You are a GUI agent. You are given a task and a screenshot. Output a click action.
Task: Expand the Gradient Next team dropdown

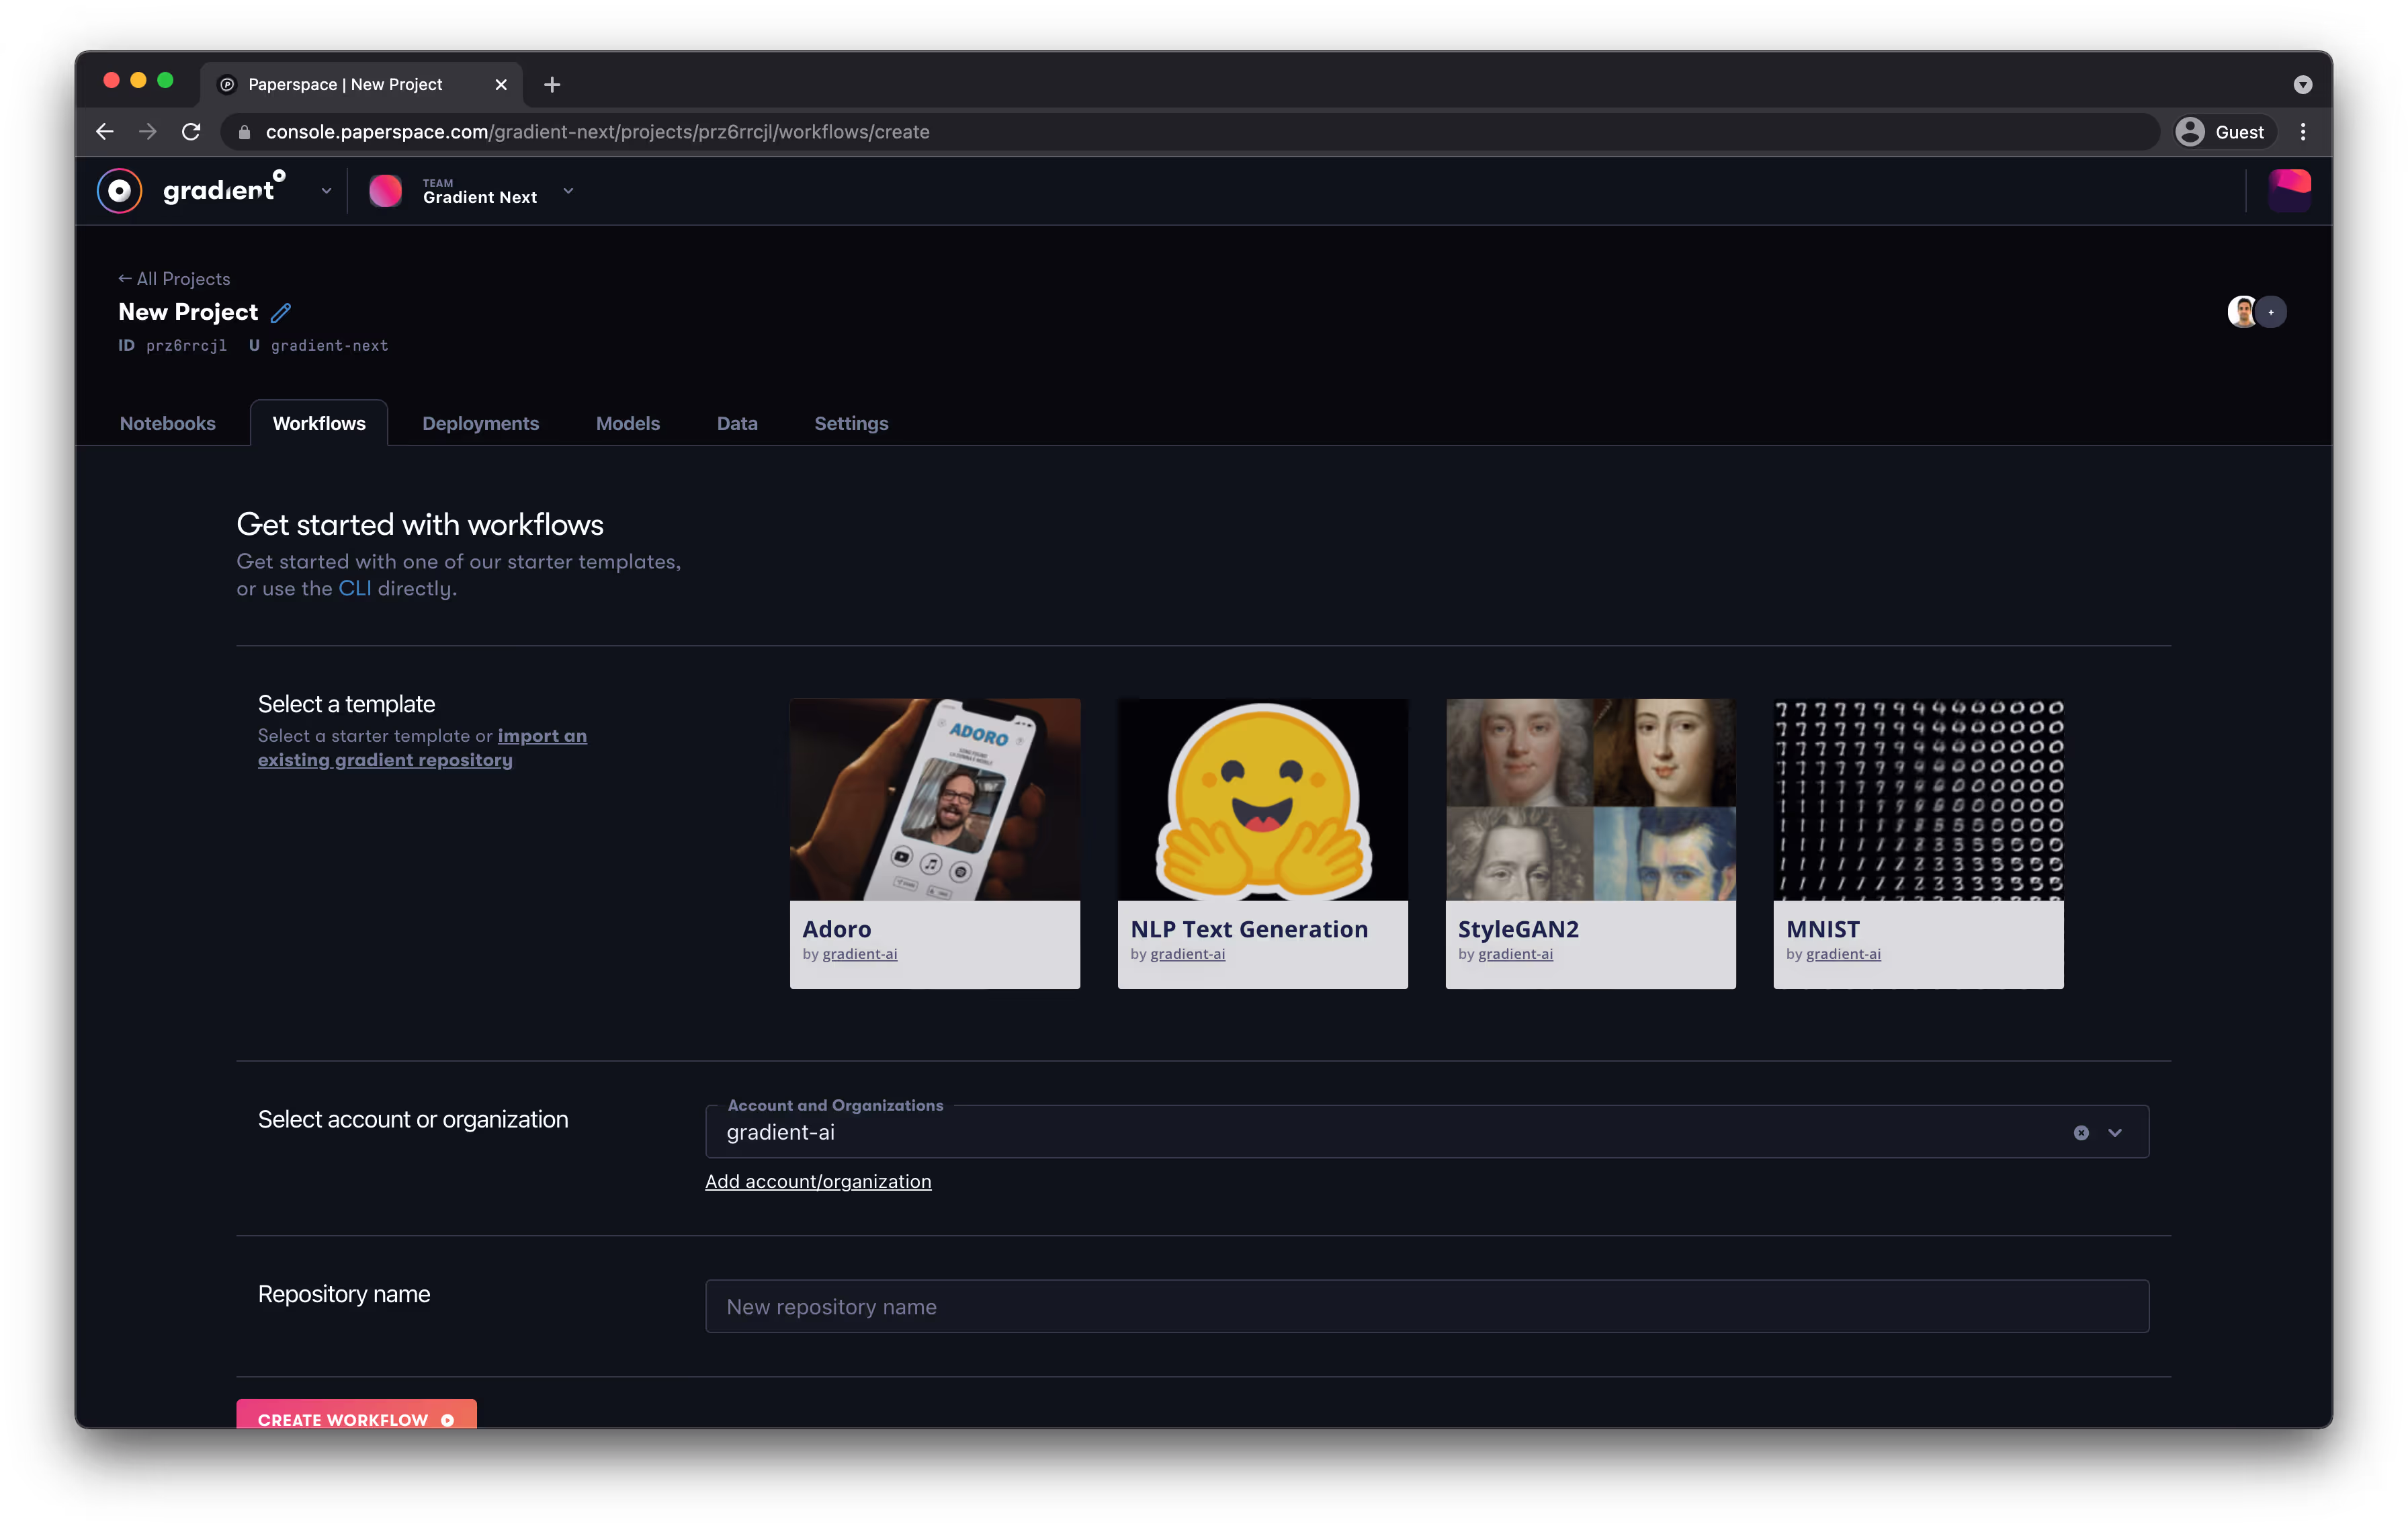coord(568,191)
